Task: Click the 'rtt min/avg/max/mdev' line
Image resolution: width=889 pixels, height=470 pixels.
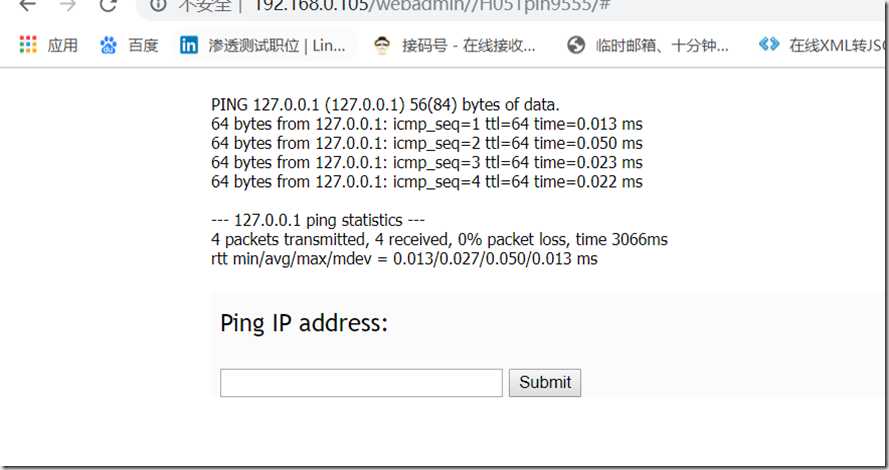Action: coord(404,259)
